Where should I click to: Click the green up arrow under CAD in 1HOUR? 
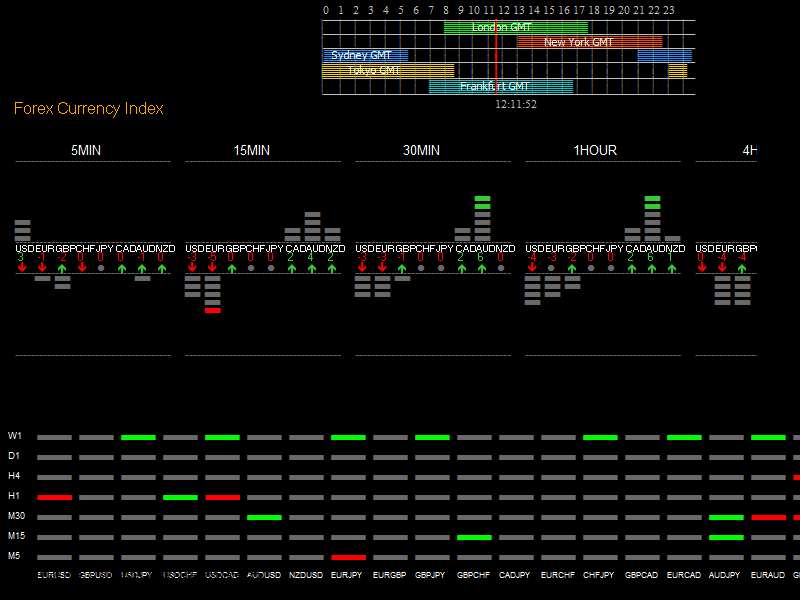632,268
